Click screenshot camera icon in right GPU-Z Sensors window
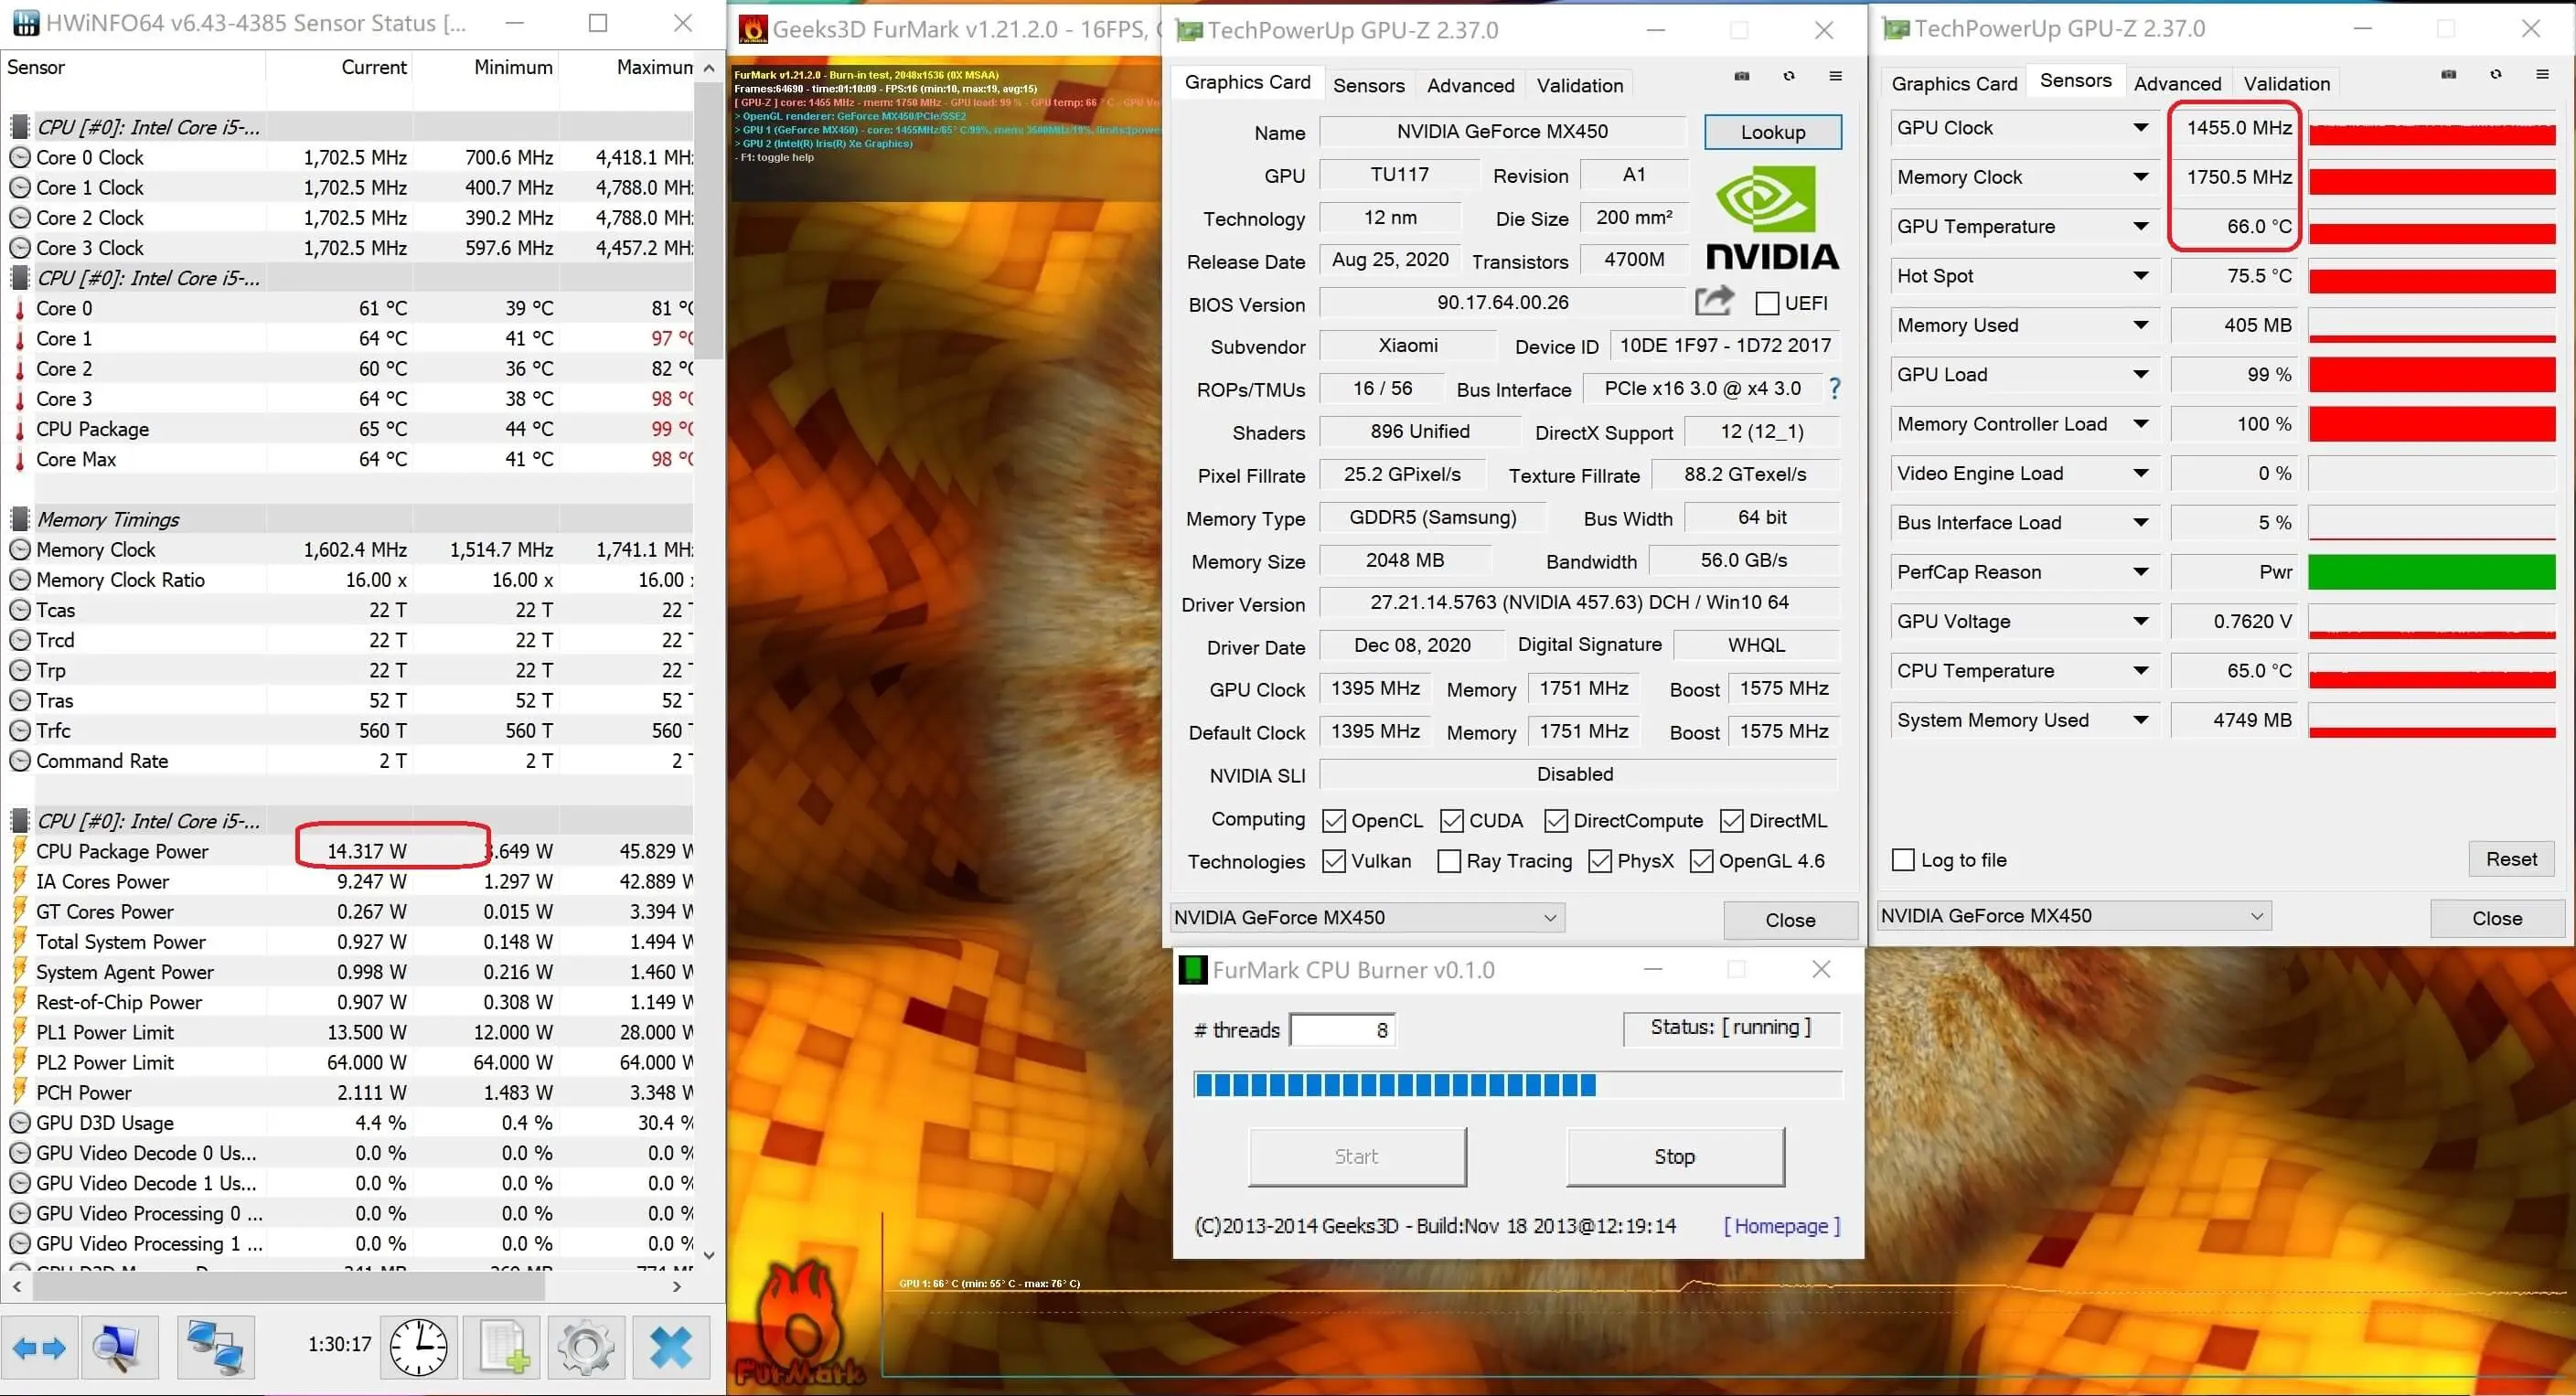2576x1396 pixels. [2449, 75]
